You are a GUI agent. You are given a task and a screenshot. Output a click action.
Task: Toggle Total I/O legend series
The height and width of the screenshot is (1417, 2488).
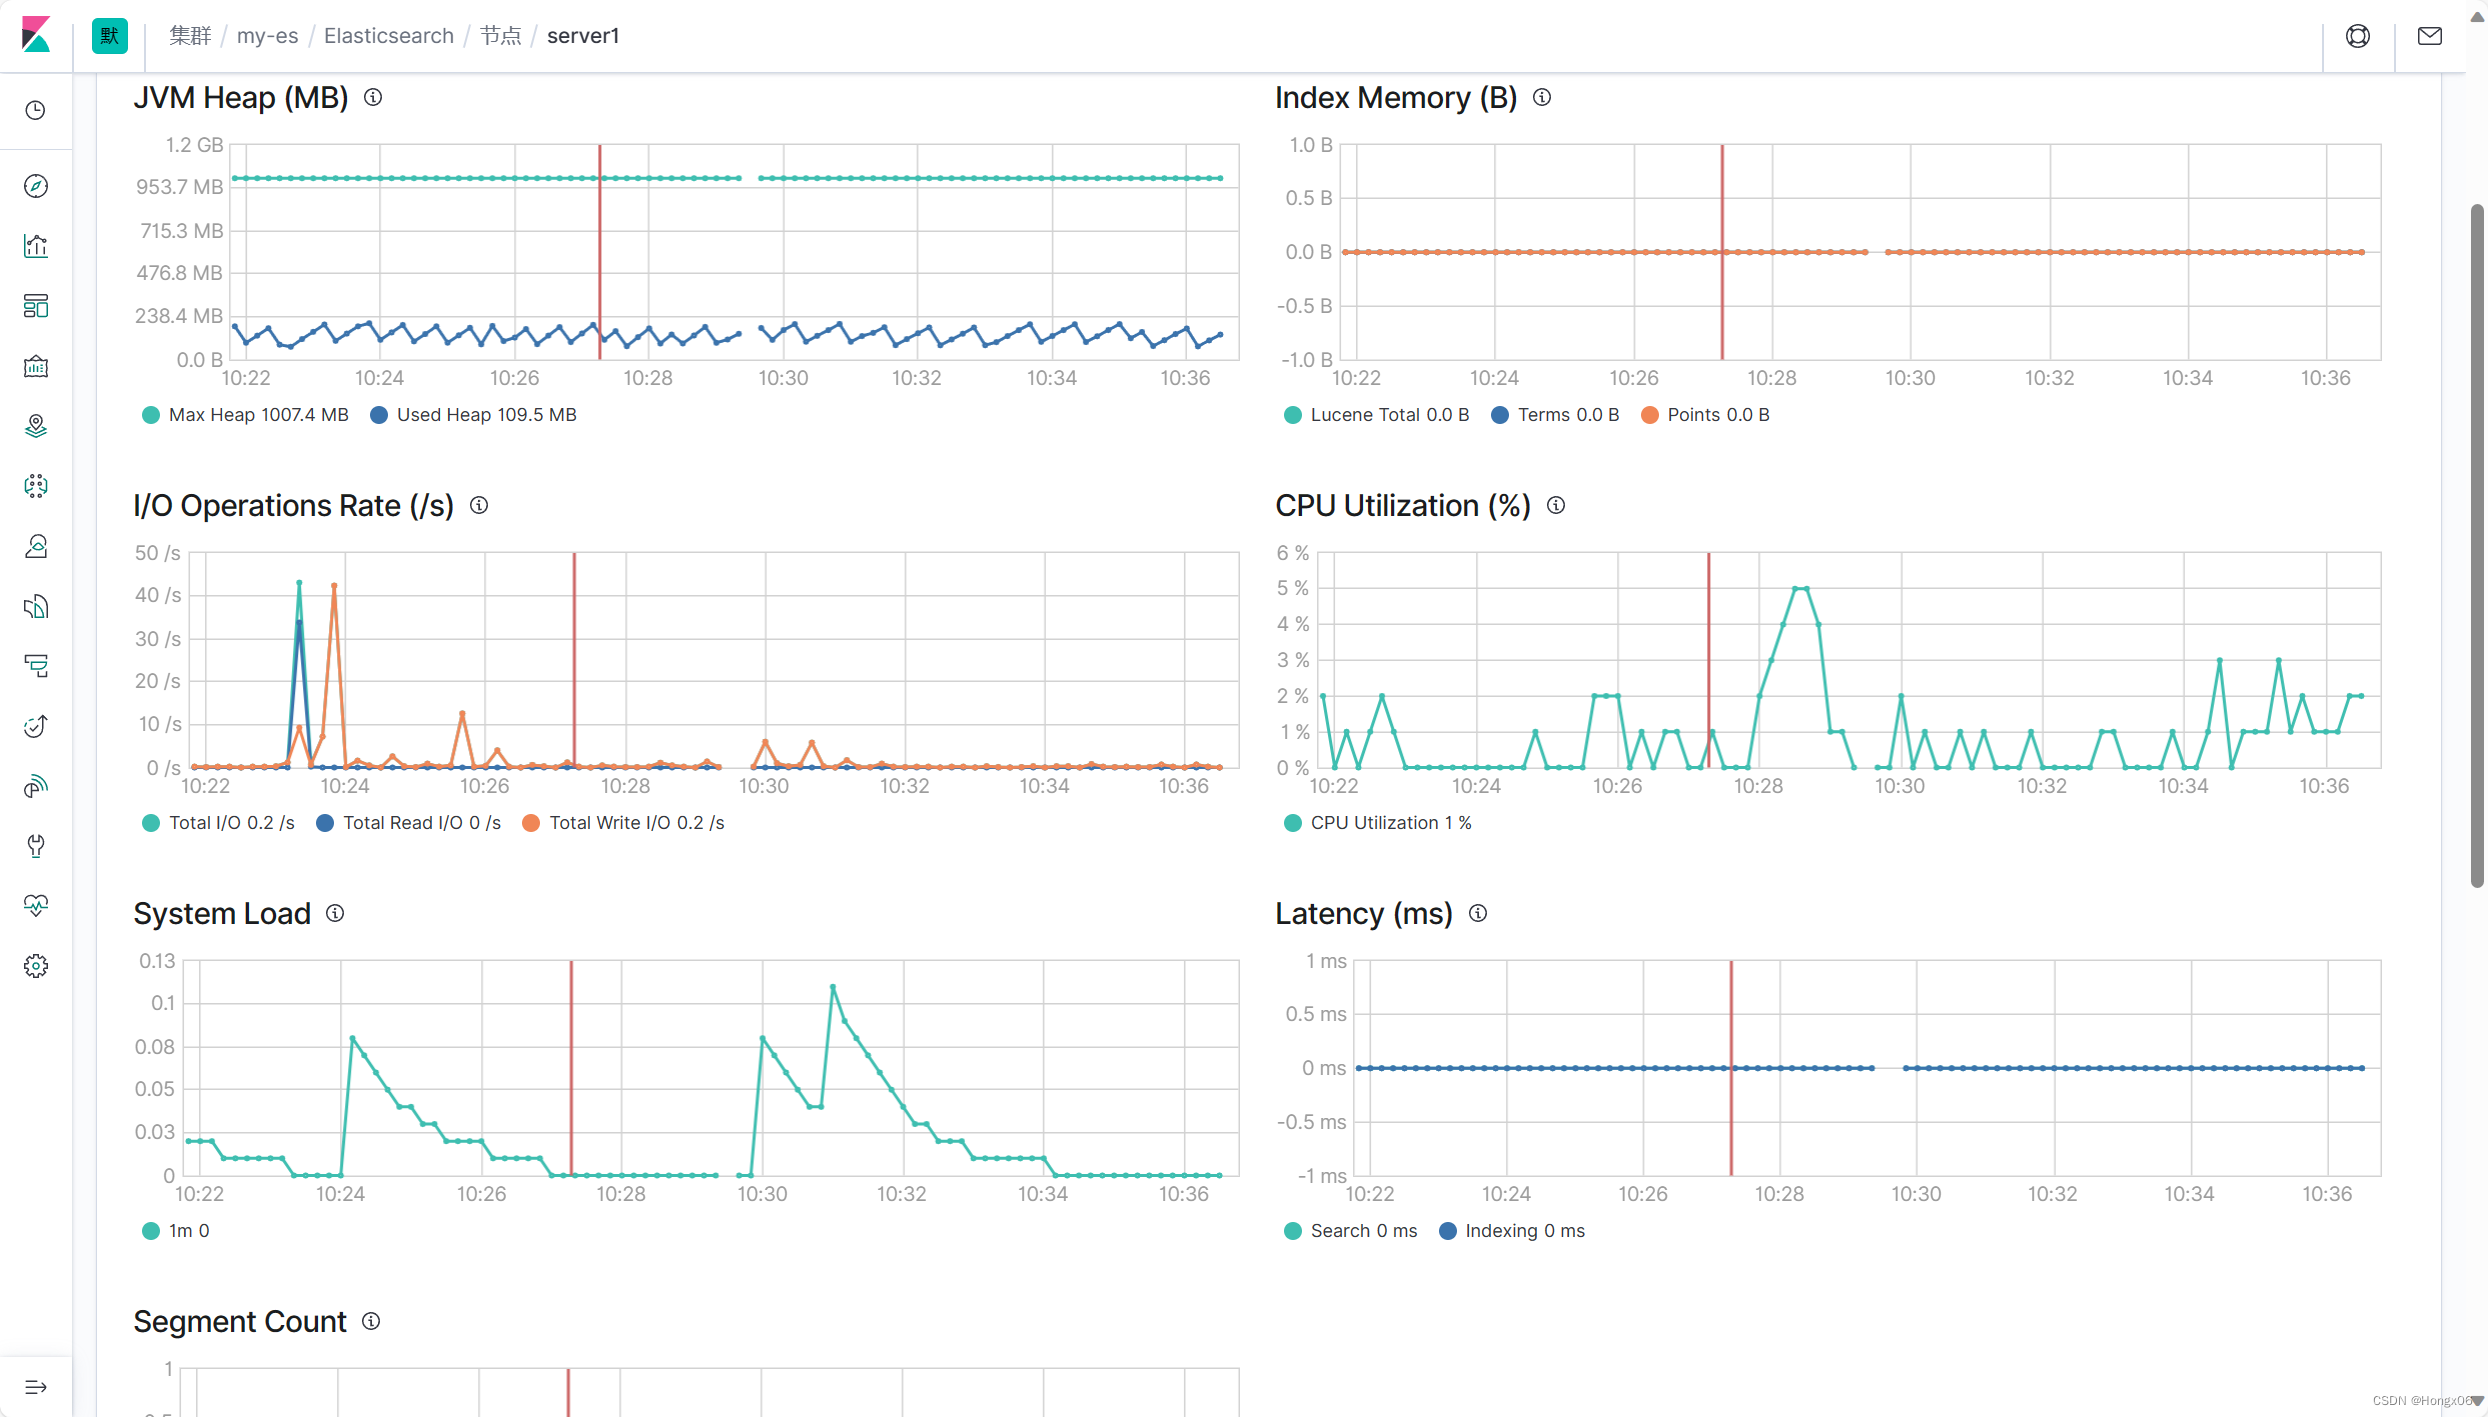pyautogui.click(x=218, y=823)
